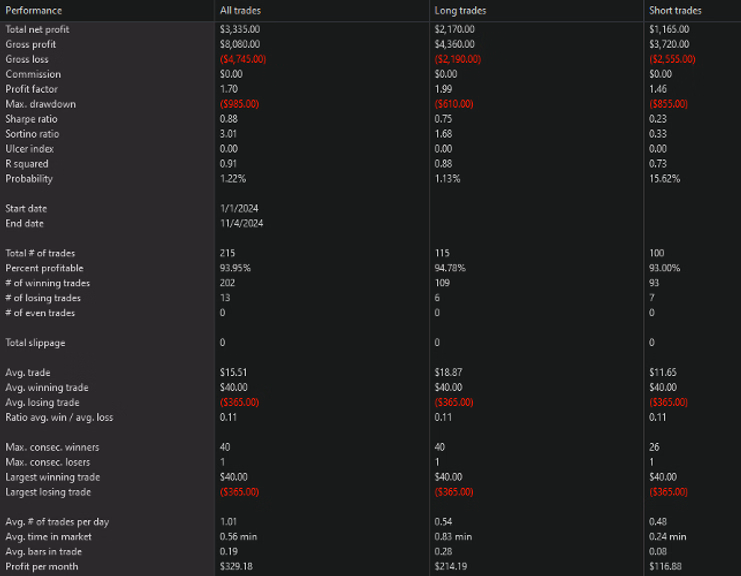Screen dimensions: 741x576
Task: Select the Gross loss value for All trades
Action: pos(241,59)
